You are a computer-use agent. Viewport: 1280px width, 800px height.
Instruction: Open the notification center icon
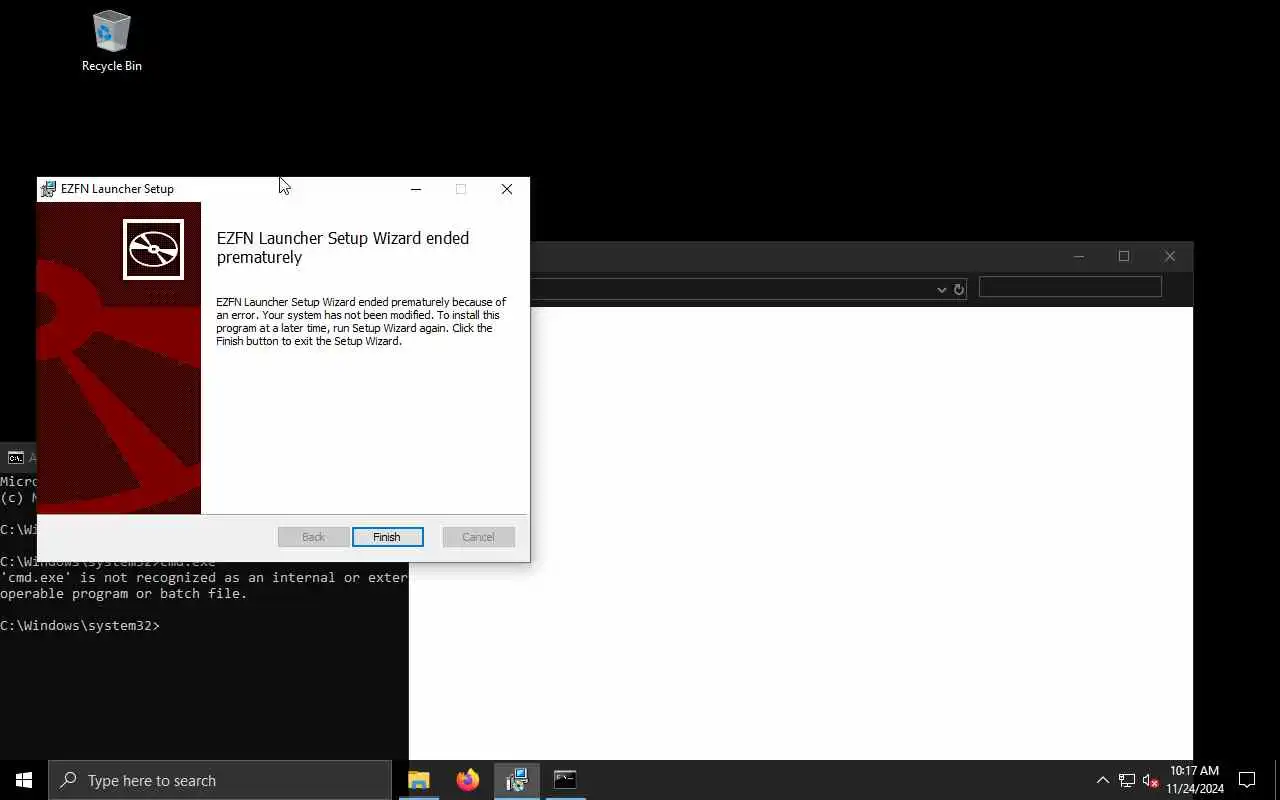pyautogui.click(x=1247, y=780)
